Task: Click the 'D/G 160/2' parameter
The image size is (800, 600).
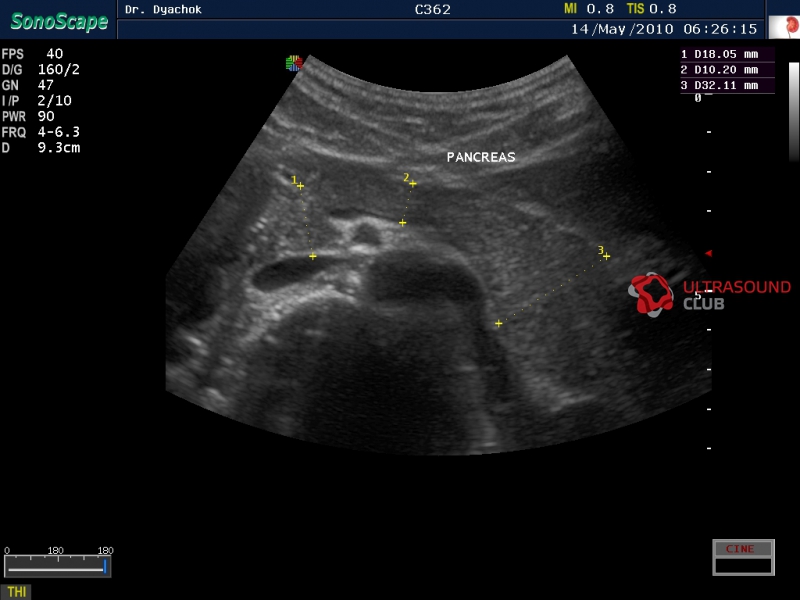Action: tap(41, 69)
